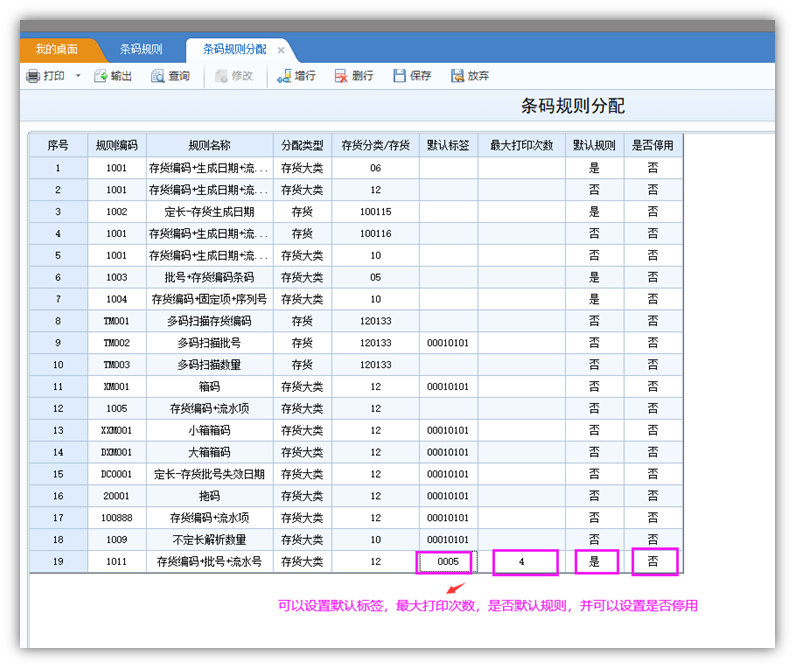Viewport: 795px width, 668px height.
Task: Click the 最大打印次数 column header
Action: pos(521,145)
